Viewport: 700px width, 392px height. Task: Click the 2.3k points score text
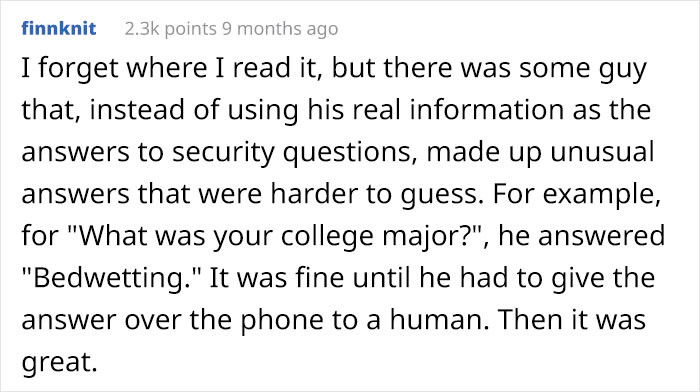pos(170,29)
